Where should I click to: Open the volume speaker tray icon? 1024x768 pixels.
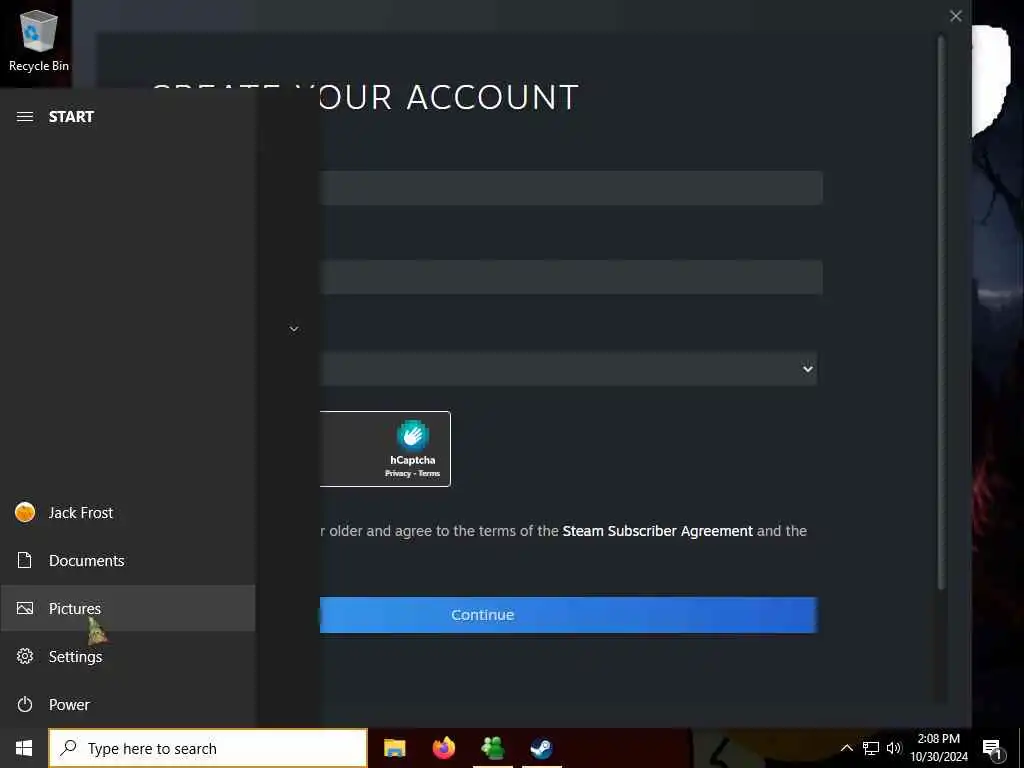893,748
